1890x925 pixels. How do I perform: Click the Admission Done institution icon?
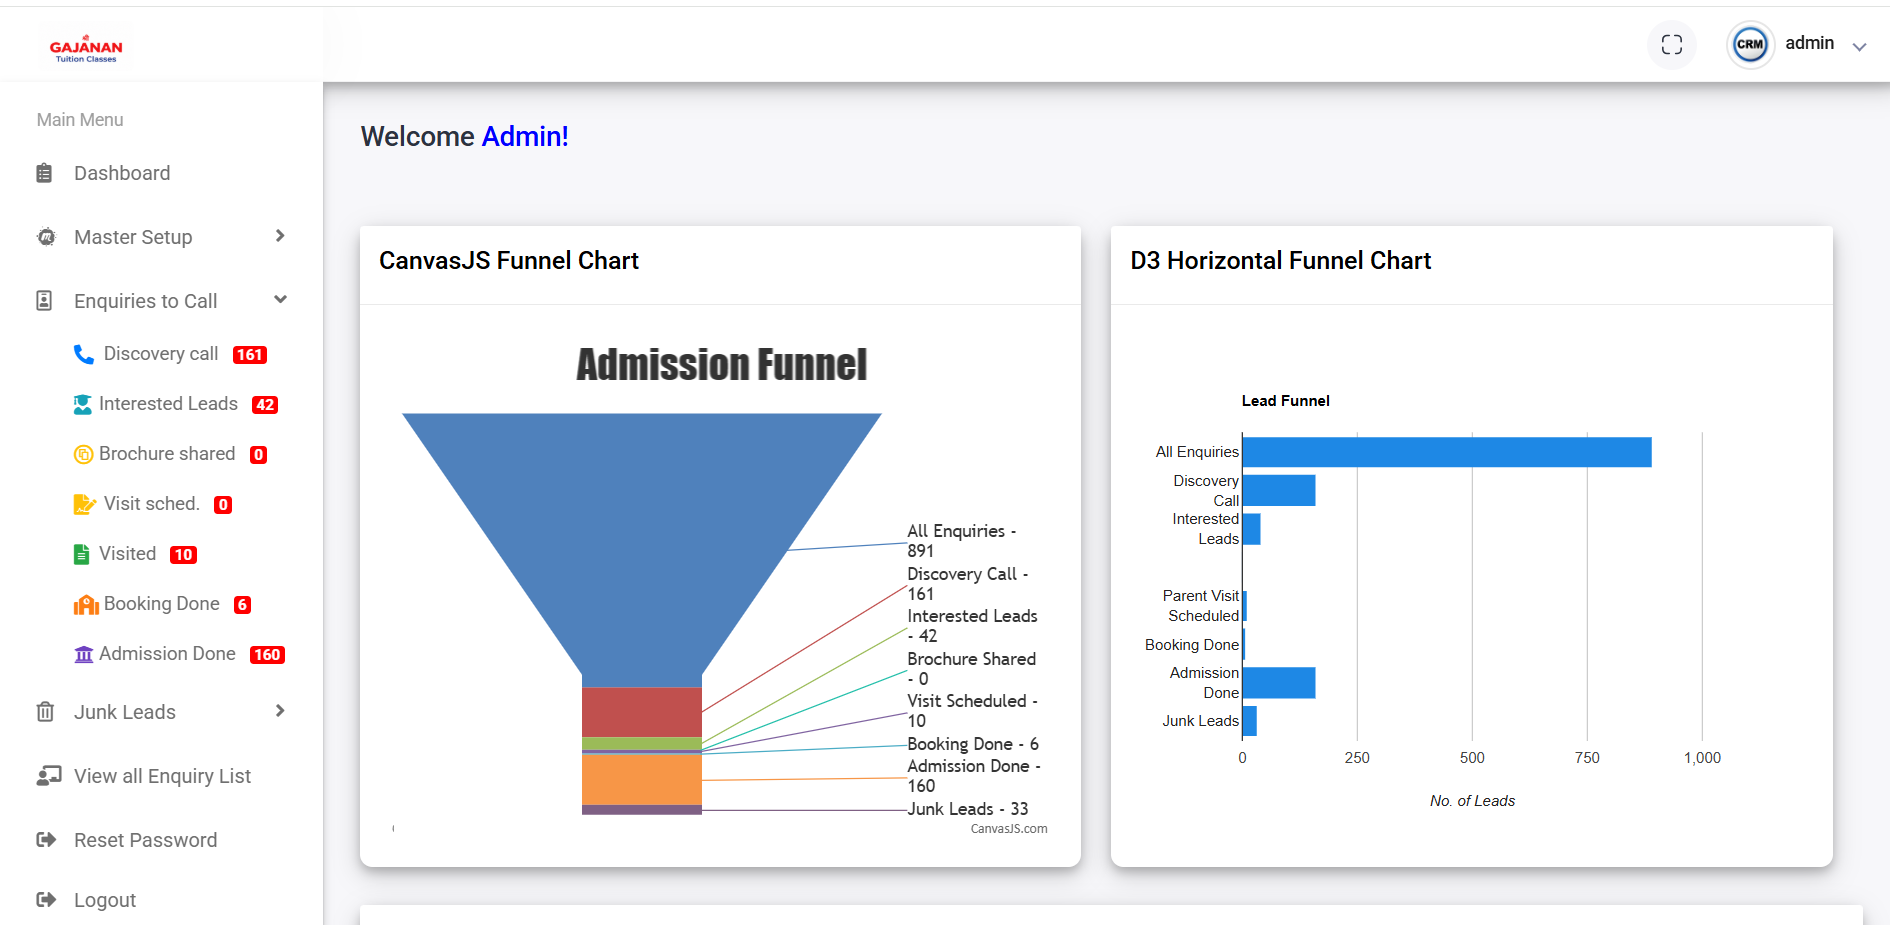(84, 654)
